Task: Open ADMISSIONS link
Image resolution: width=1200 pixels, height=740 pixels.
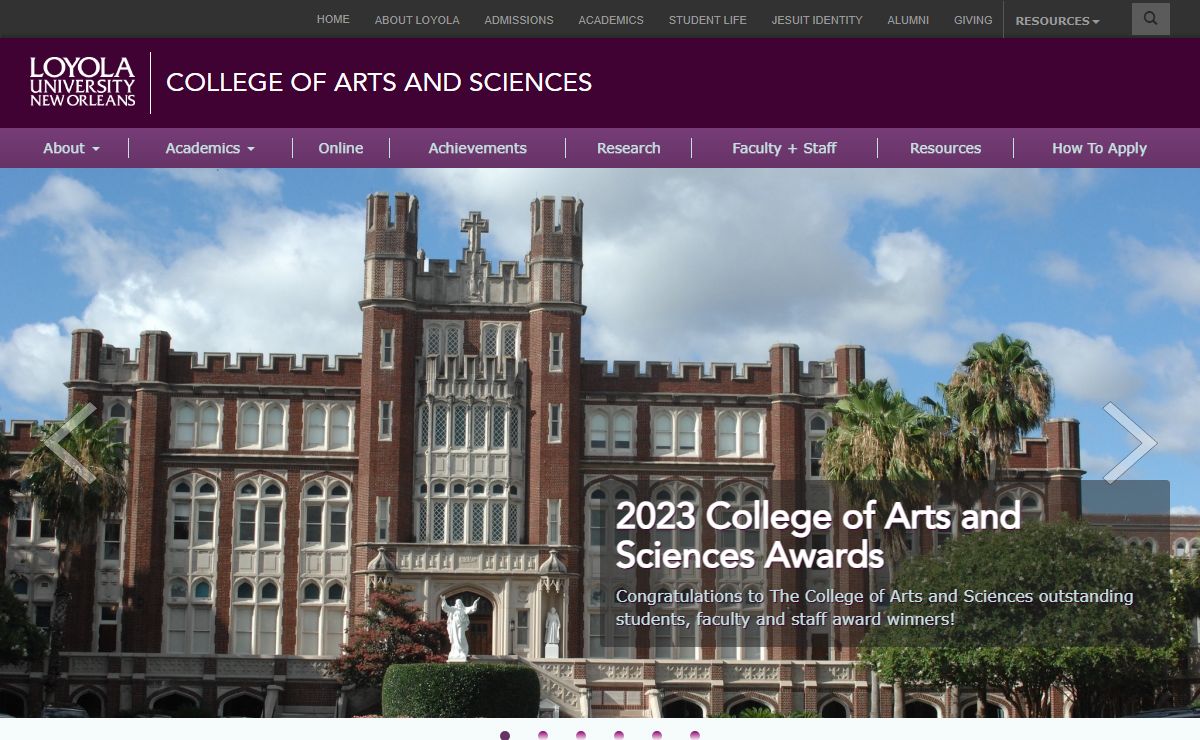Action: (x=519, y=20)
